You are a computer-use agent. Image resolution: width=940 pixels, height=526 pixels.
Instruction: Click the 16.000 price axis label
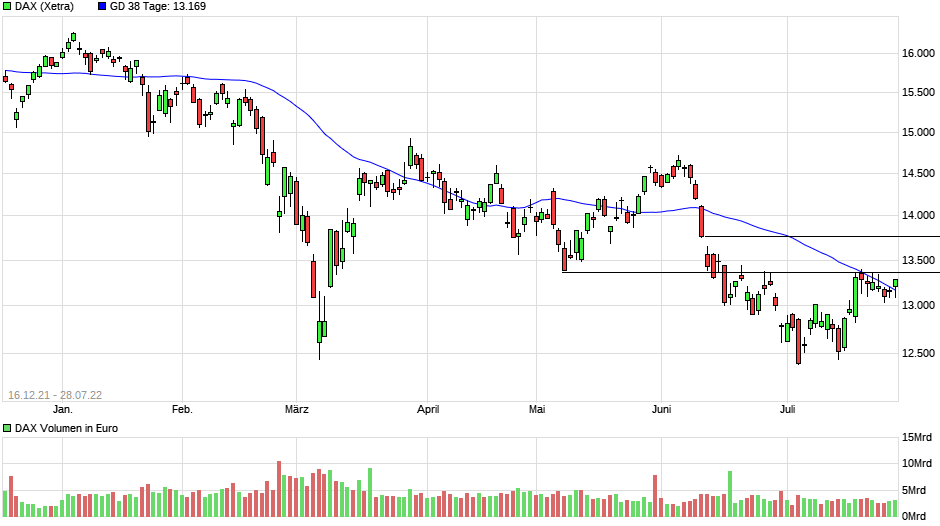[x=919, y=54]
